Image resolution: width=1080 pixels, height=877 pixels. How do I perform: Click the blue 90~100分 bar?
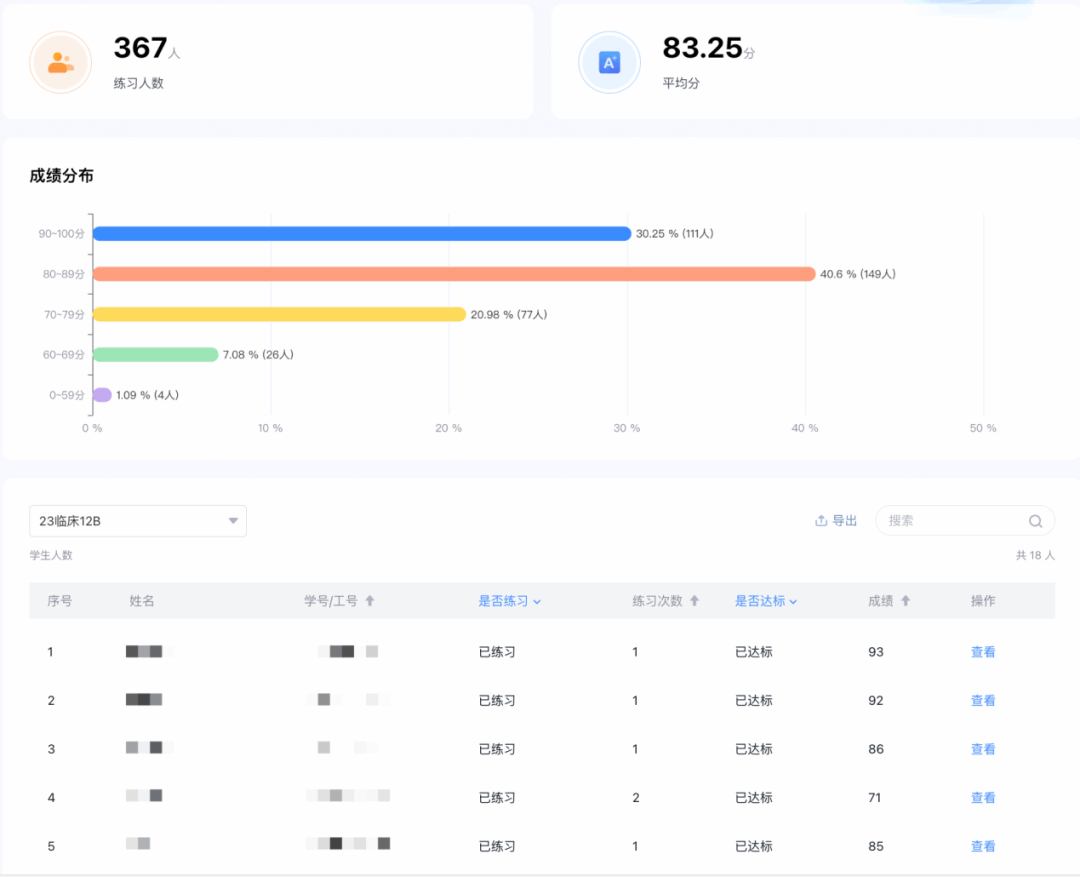click(361, 234)
